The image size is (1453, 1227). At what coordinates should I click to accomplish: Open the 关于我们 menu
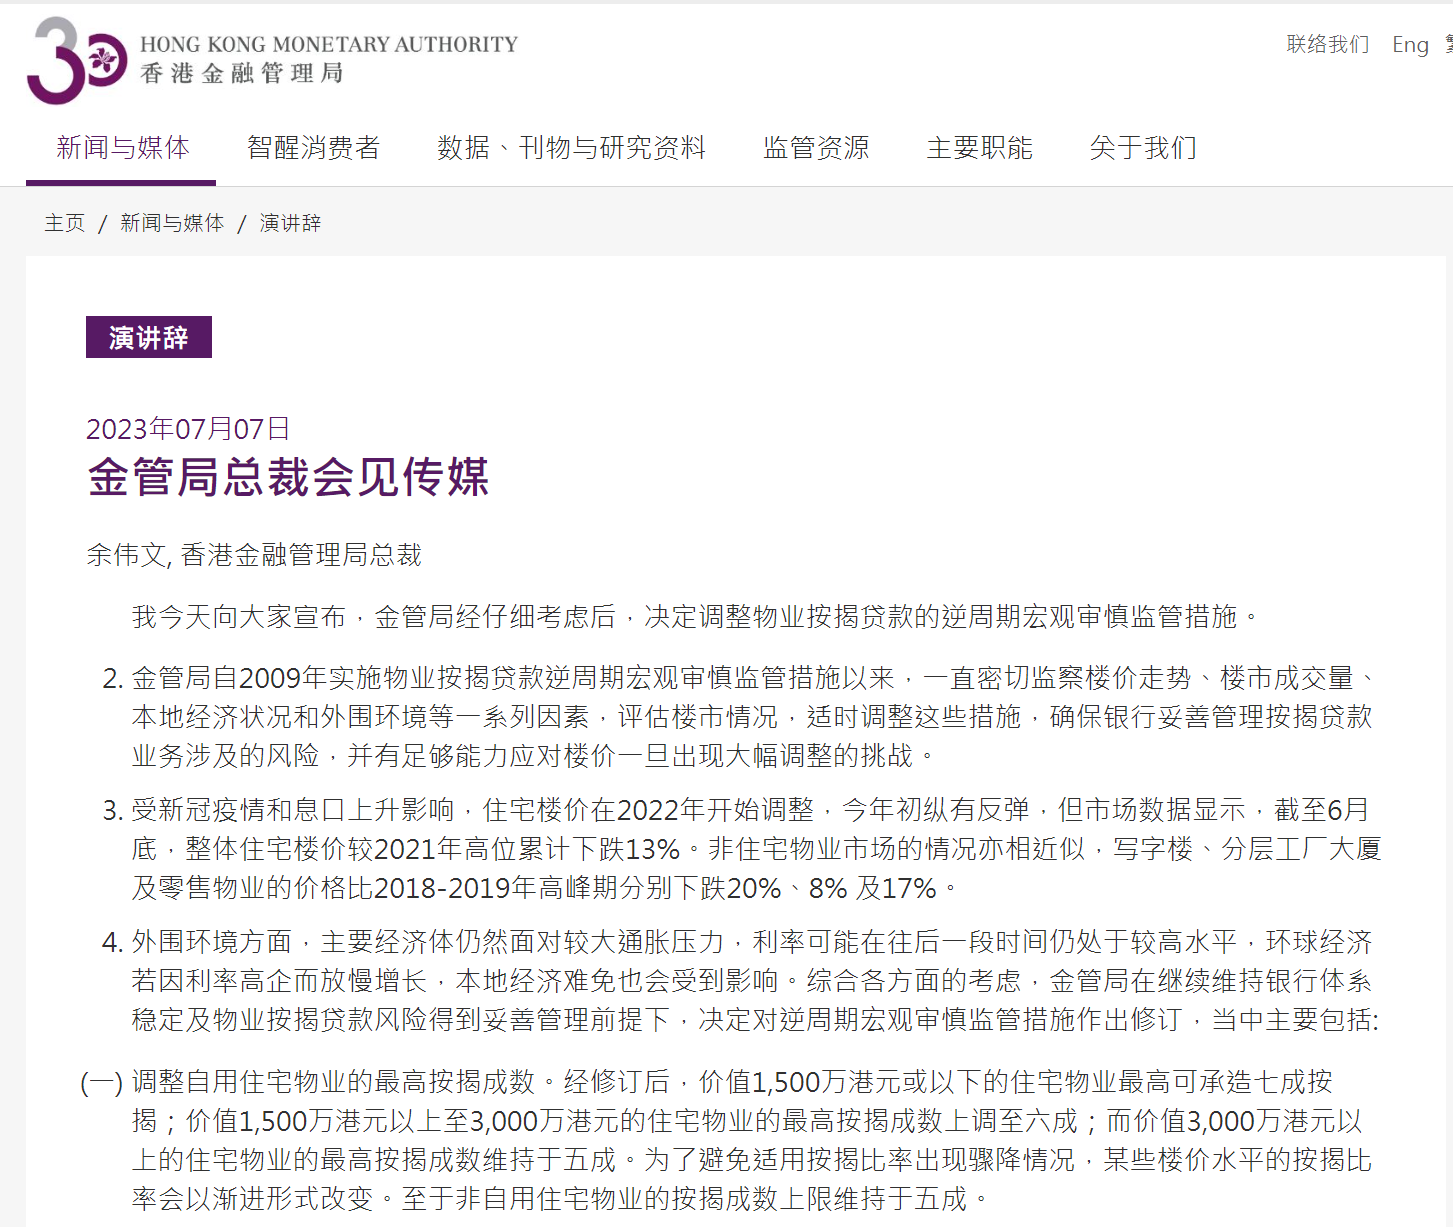point(1143,148)
